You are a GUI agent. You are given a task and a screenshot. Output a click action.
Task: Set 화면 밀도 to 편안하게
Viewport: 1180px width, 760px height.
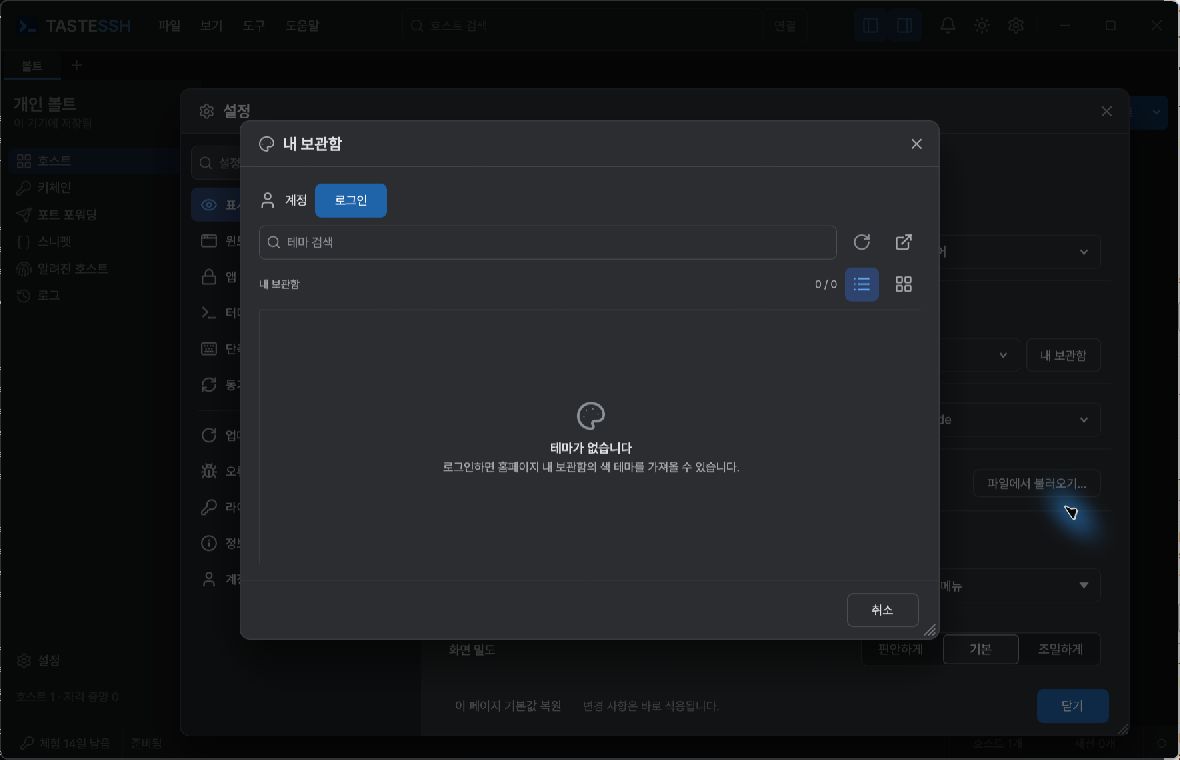click(x=900, y=649)
